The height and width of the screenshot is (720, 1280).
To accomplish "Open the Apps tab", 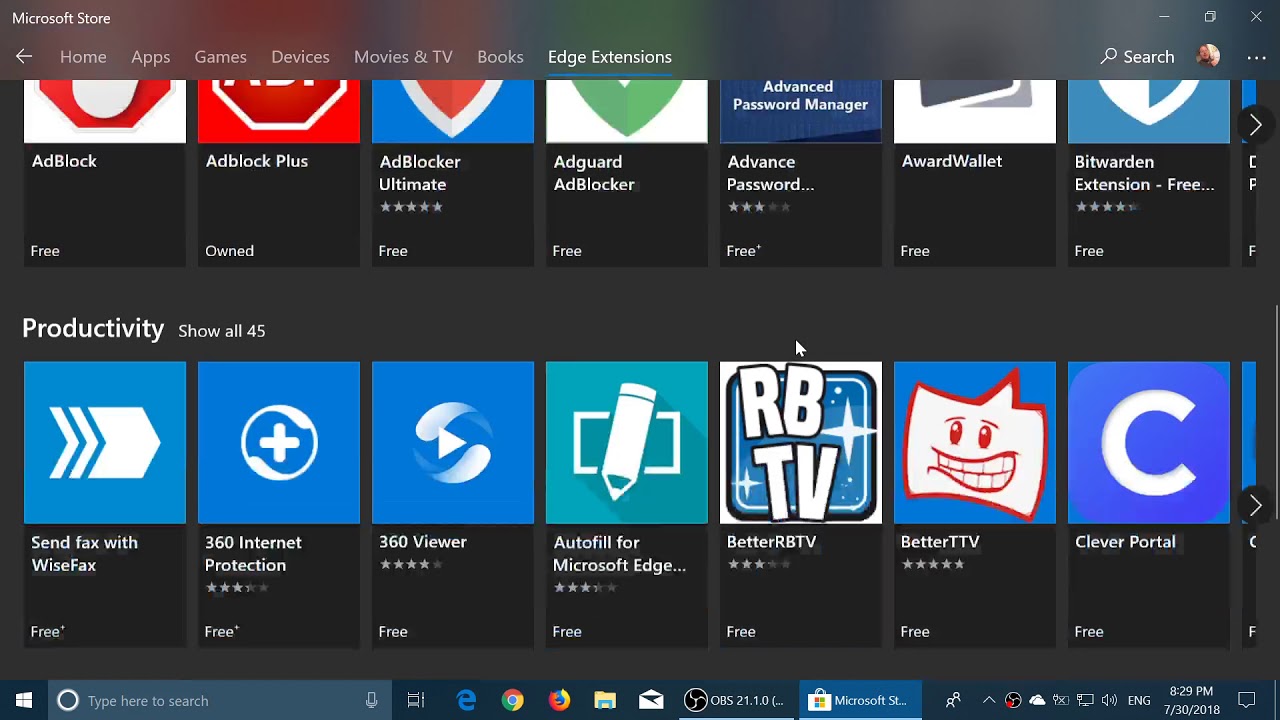I will (x=151, y=57).
